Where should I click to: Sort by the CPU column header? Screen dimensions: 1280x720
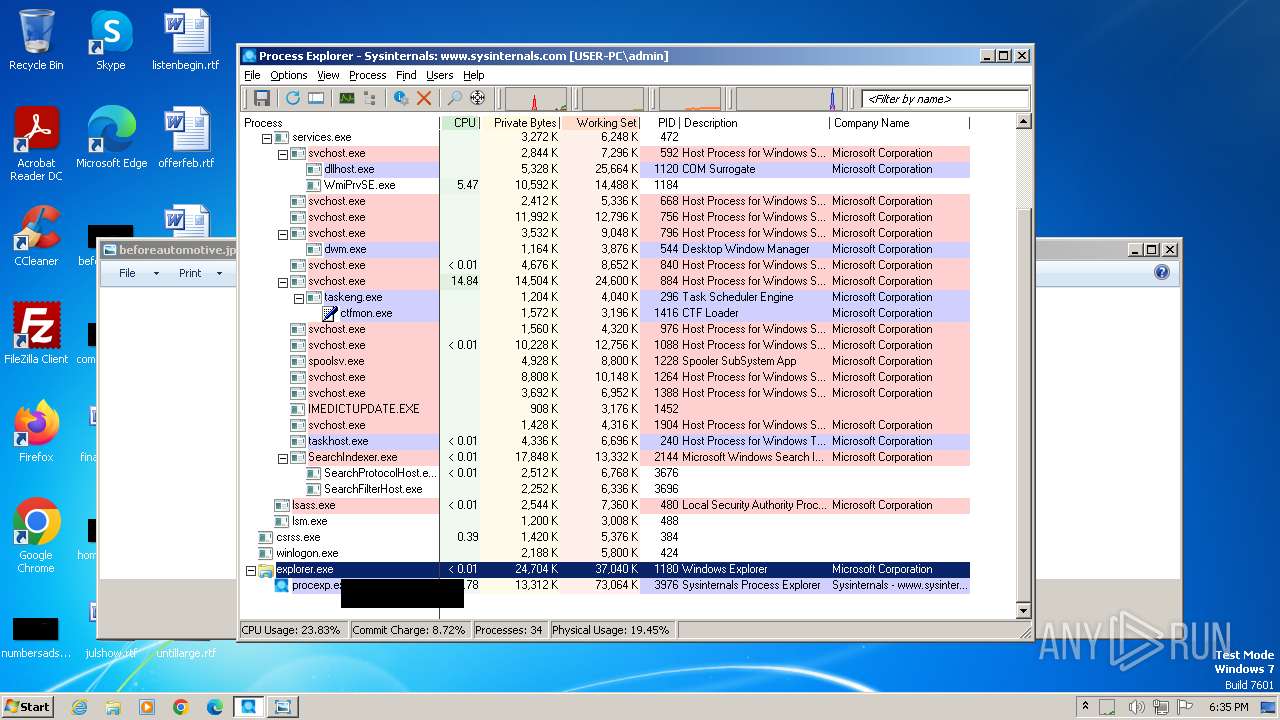tap(460, 123)
